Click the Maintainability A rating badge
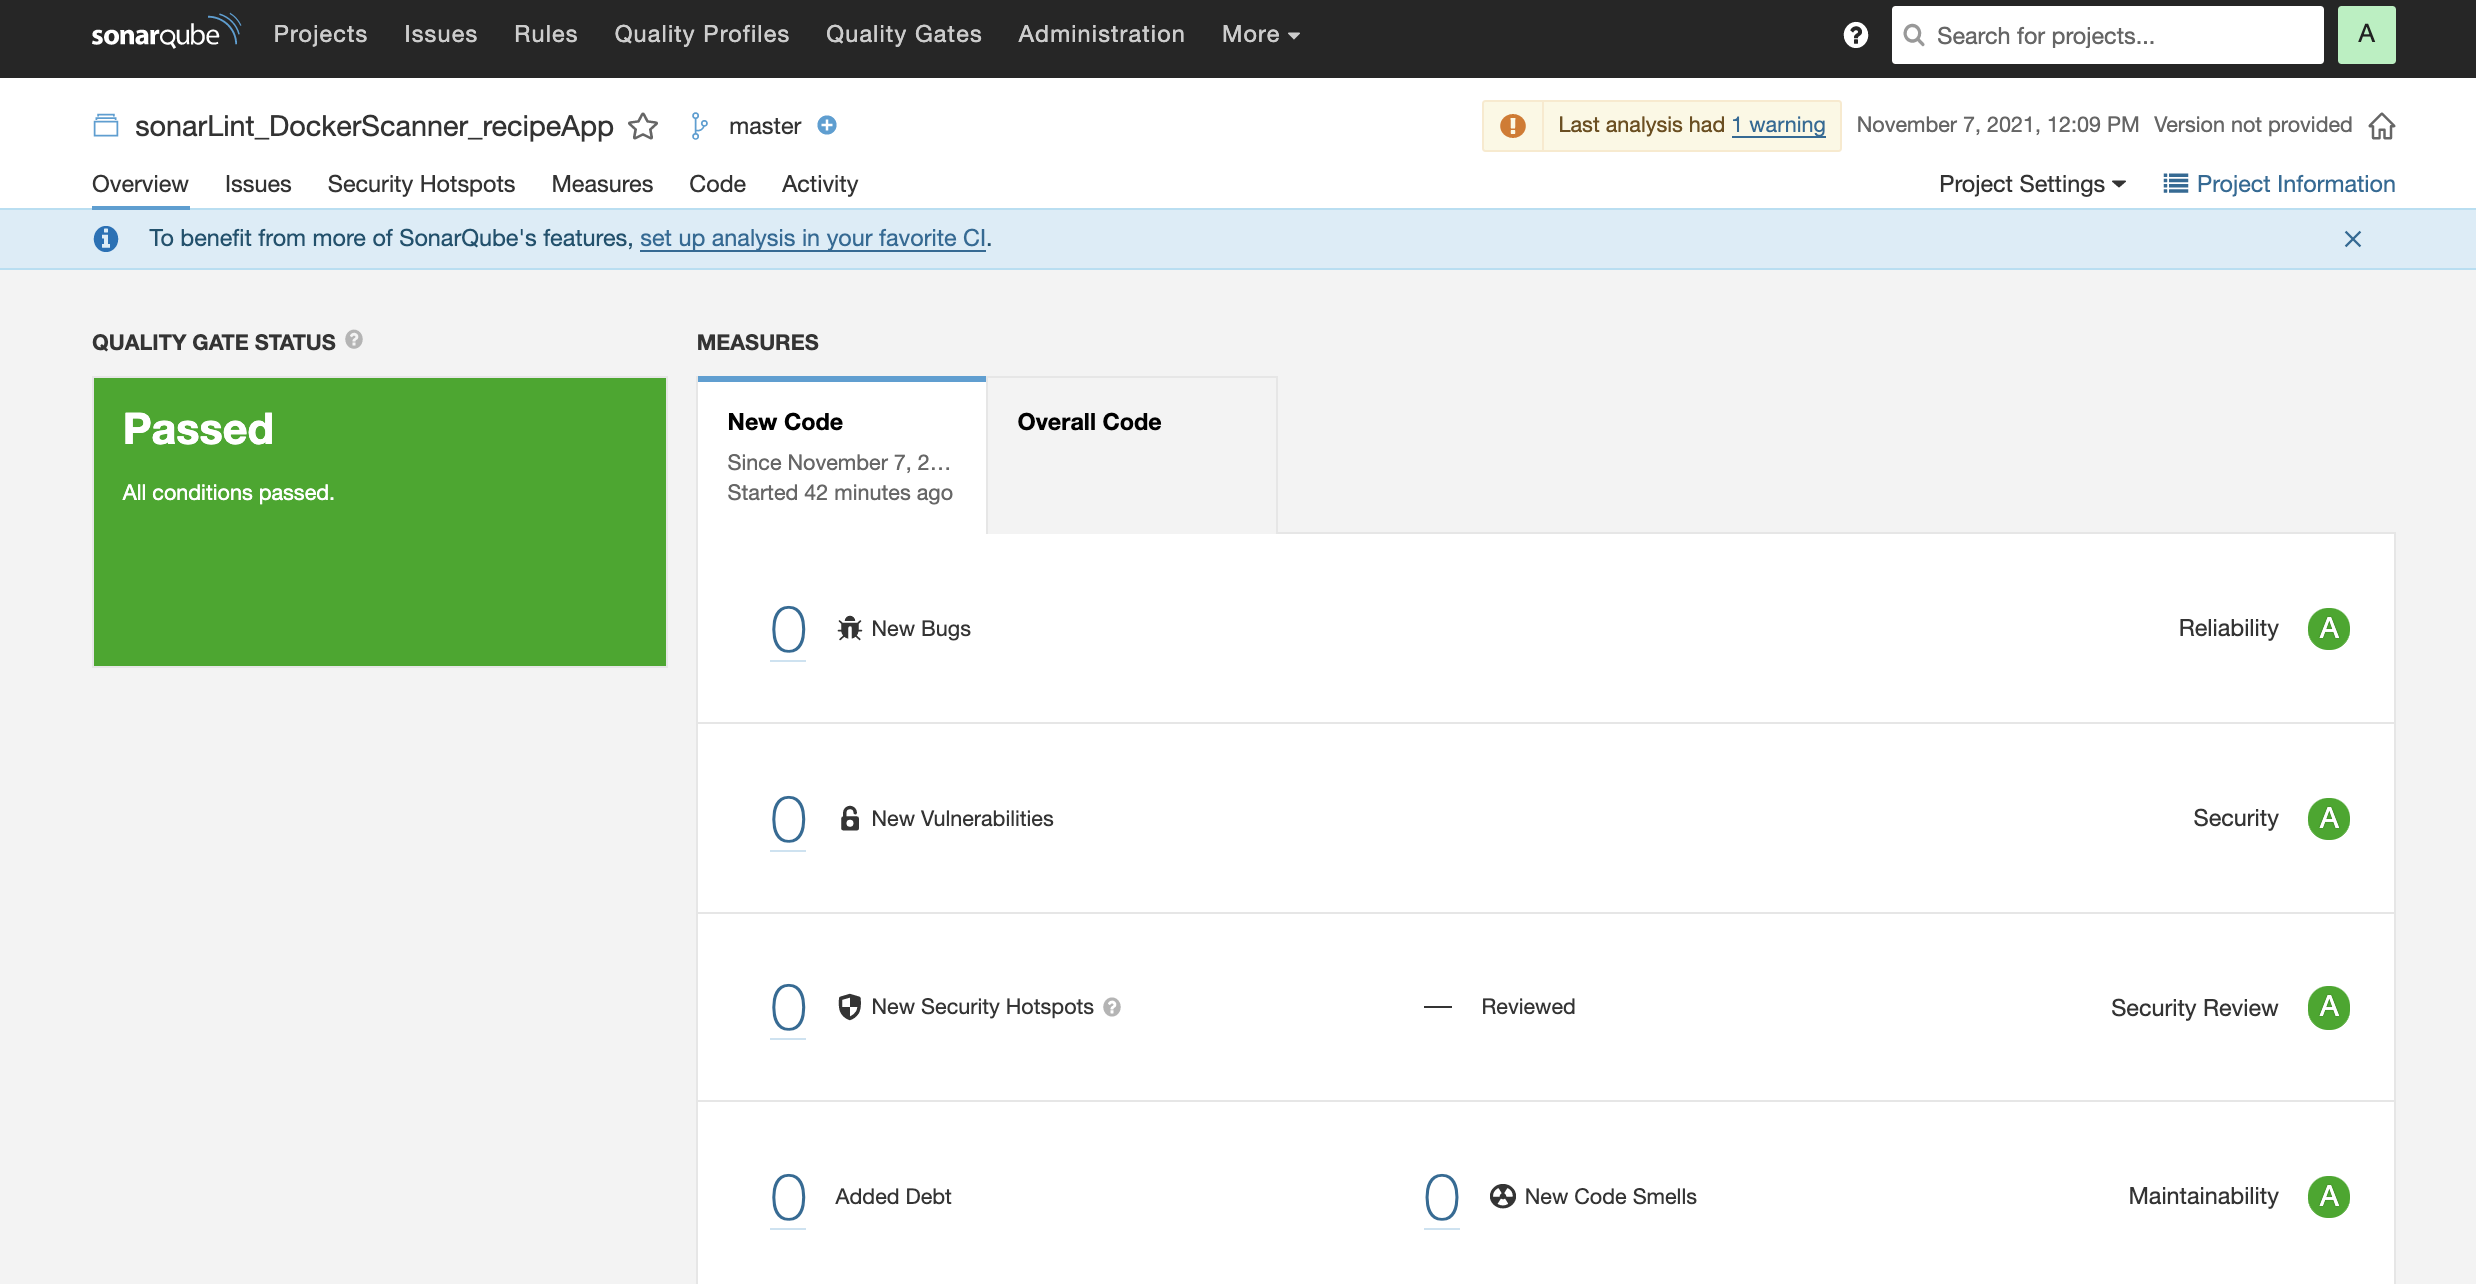 (x=2329, y=1197)
